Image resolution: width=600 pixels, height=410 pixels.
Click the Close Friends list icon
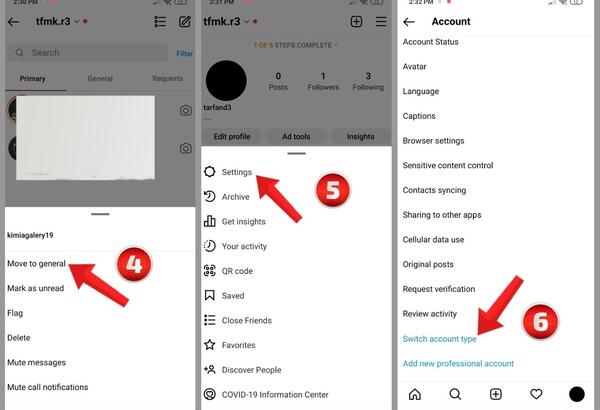coord(210,320)
